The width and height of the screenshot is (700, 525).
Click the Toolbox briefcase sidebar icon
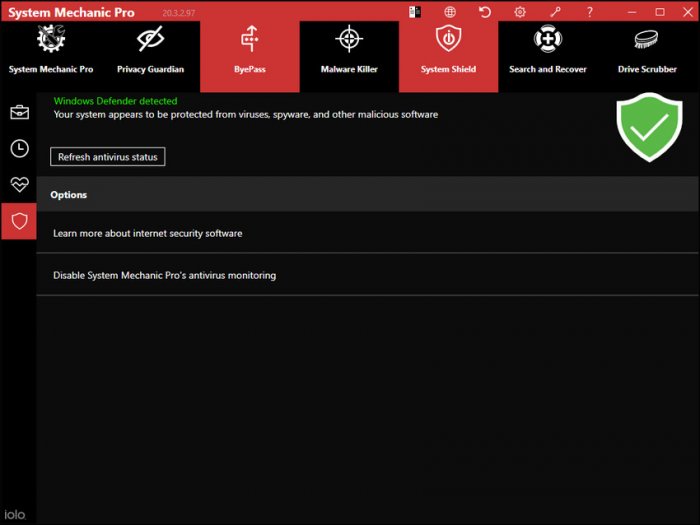point(20,112)
